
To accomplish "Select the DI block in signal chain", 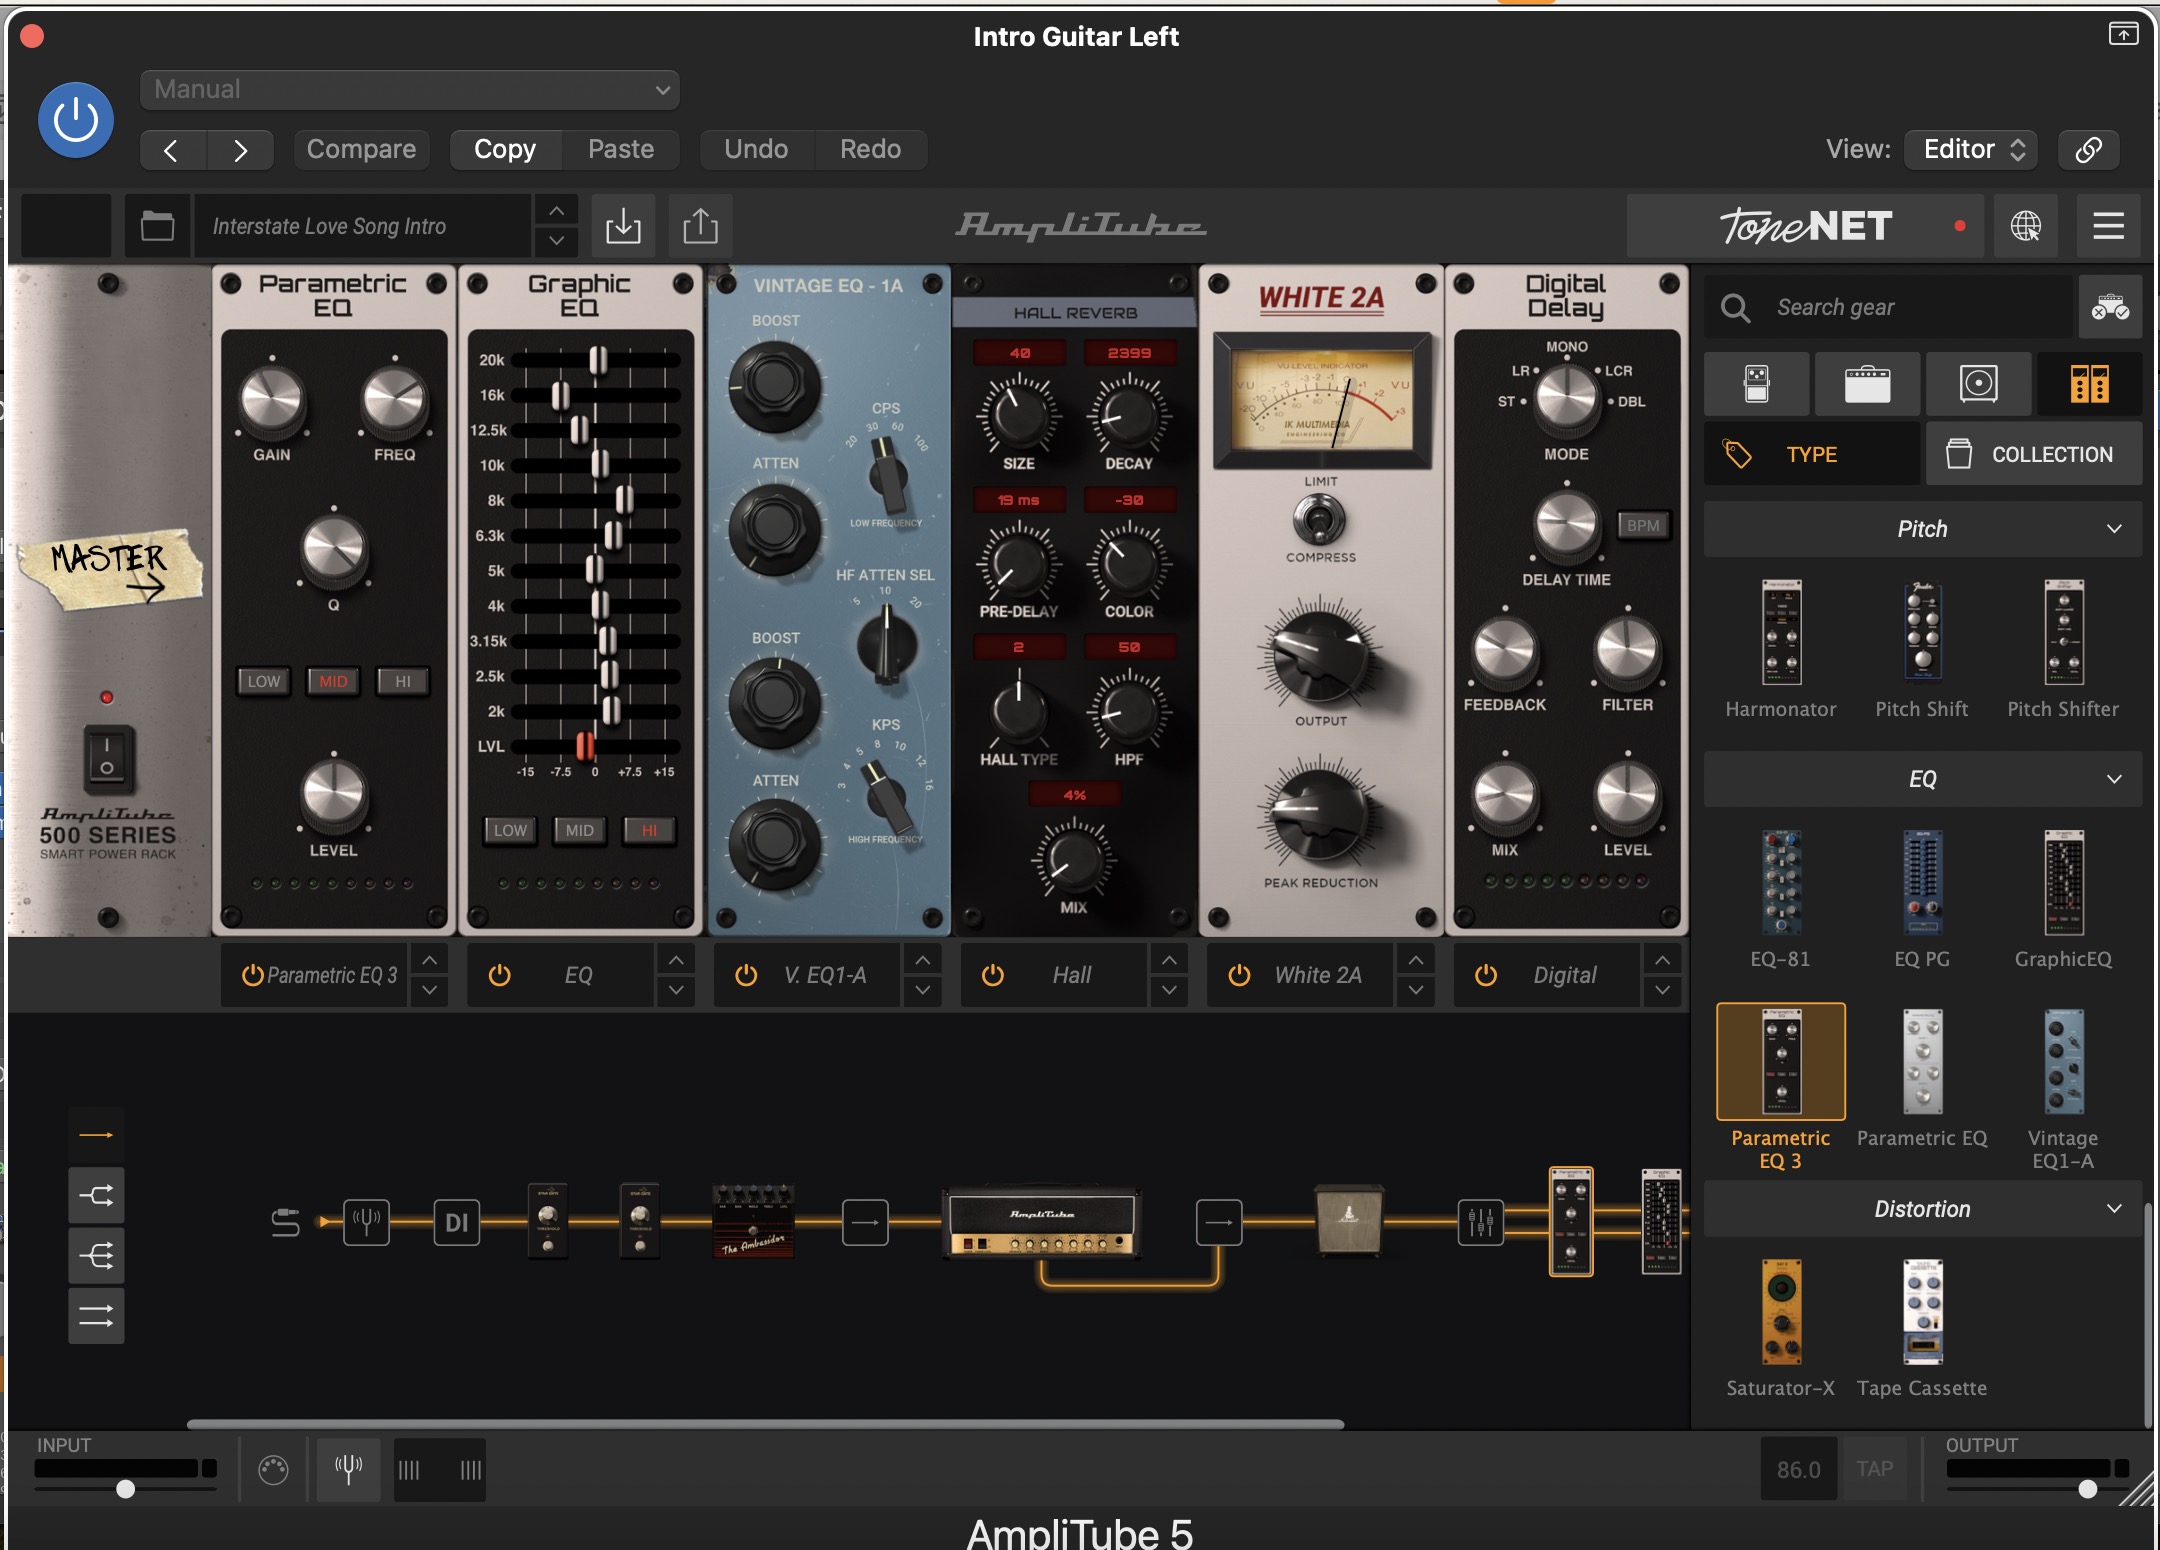I will tap(456, 1222).
